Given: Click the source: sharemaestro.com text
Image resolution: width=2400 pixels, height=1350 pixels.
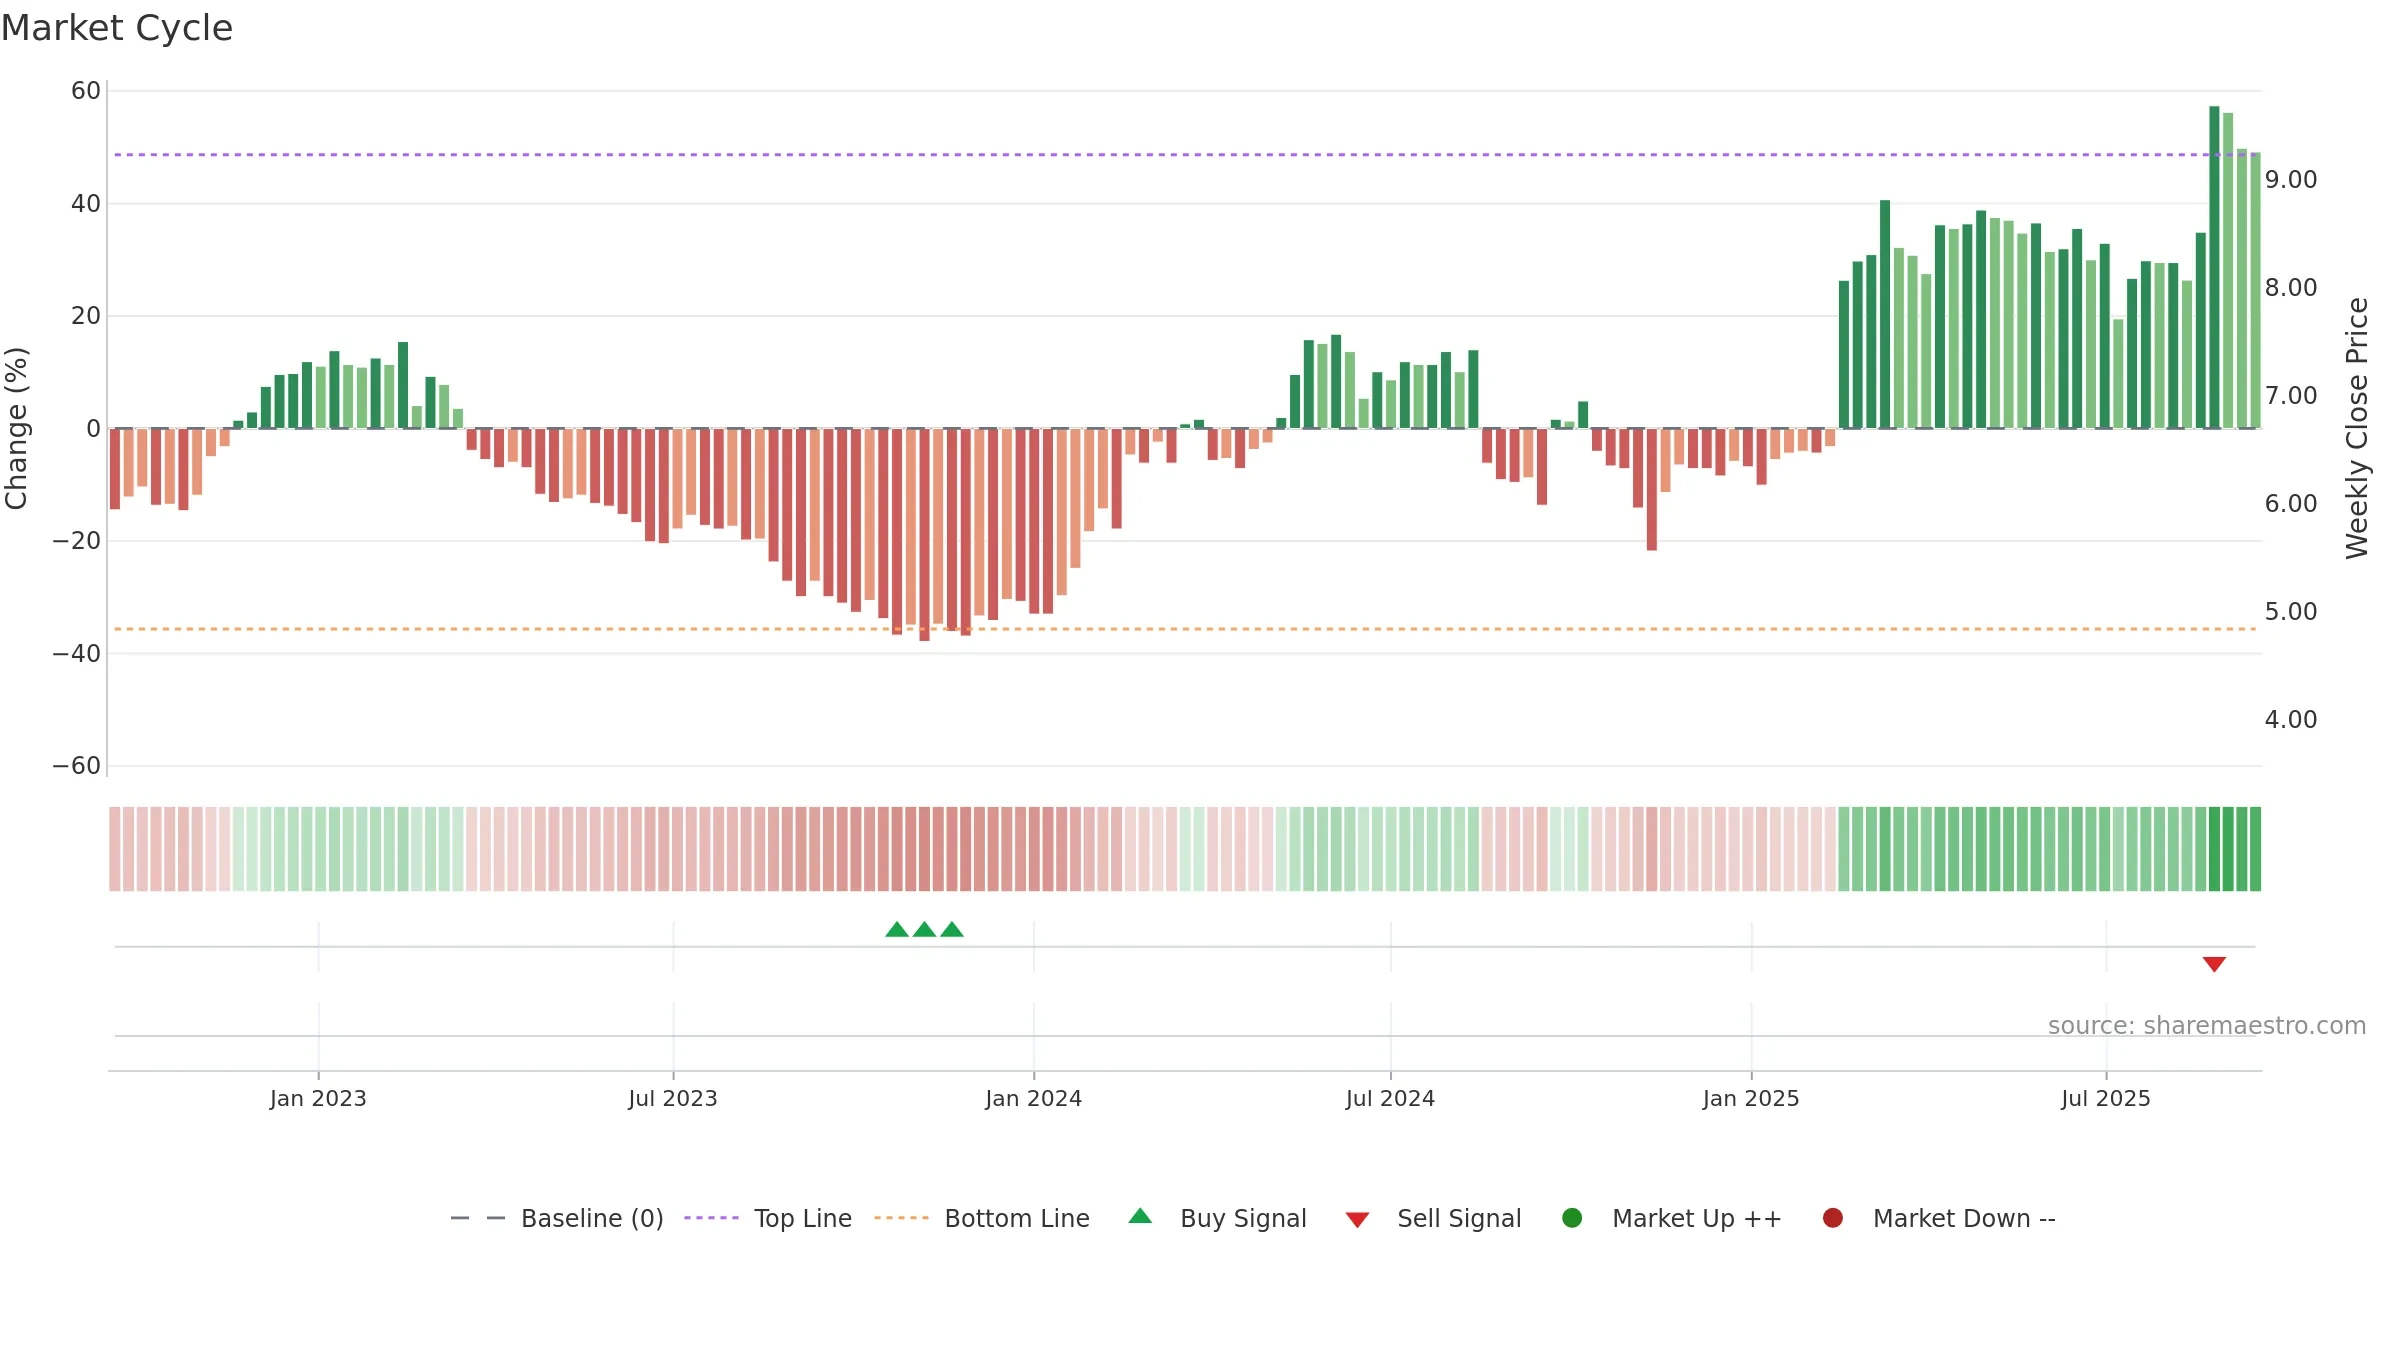Looking at the screenshot, I should click(x=2207, y=1026).
